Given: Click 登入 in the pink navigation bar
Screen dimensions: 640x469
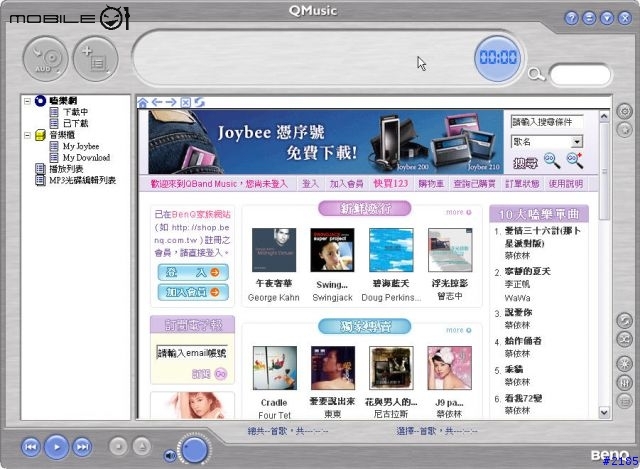Looking at the screenshot, I should [x=310, y=184].
